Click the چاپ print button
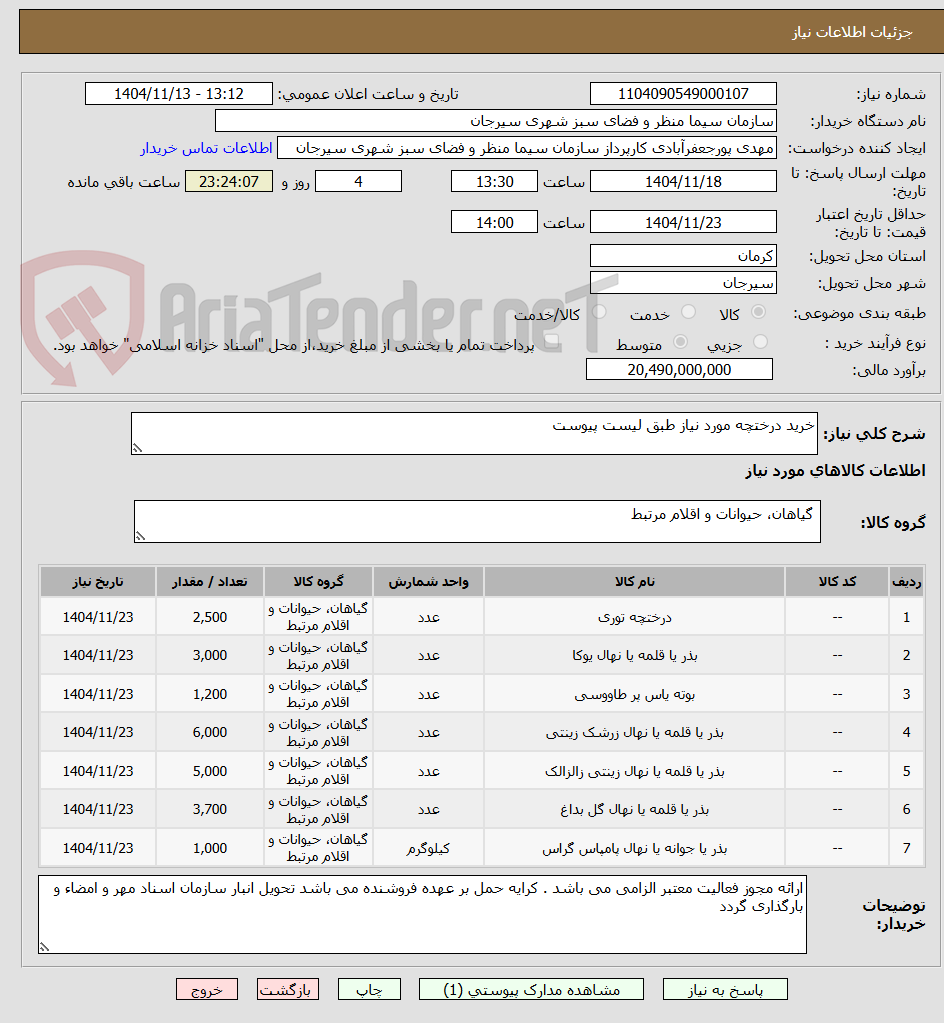944x1023 pixels. (369, 989)
